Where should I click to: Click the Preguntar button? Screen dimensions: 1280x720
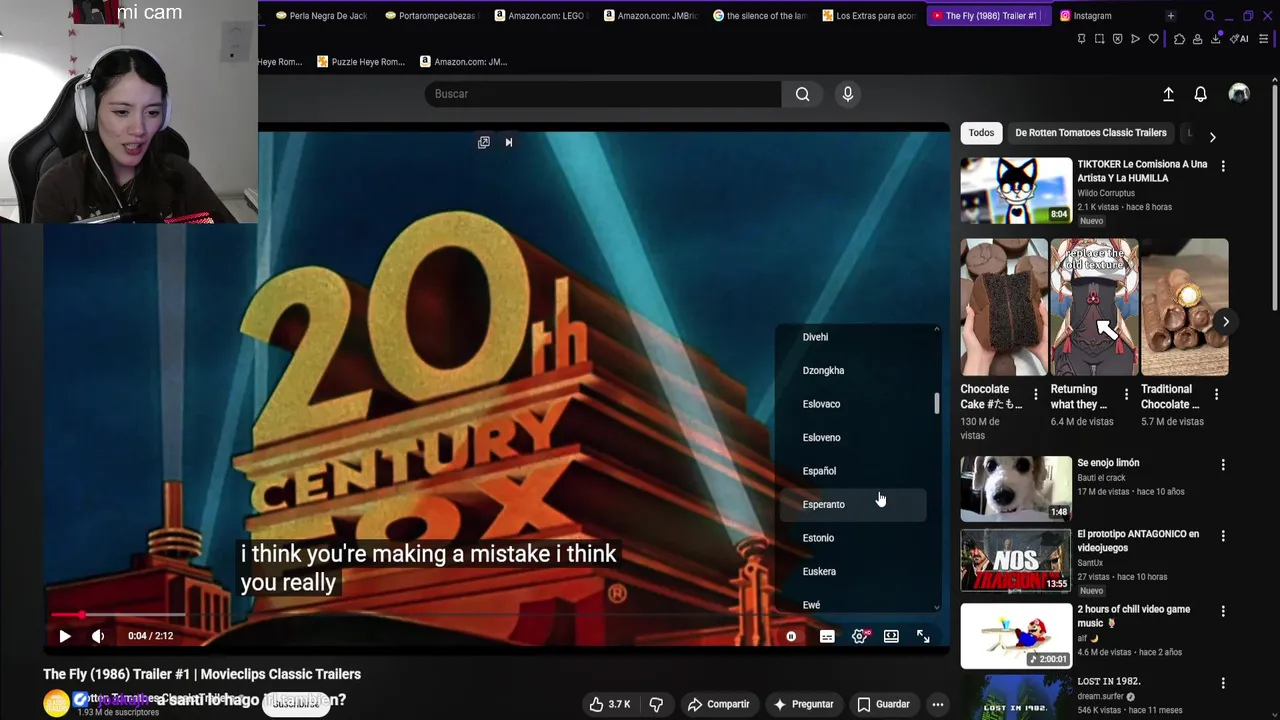point(803,704)
